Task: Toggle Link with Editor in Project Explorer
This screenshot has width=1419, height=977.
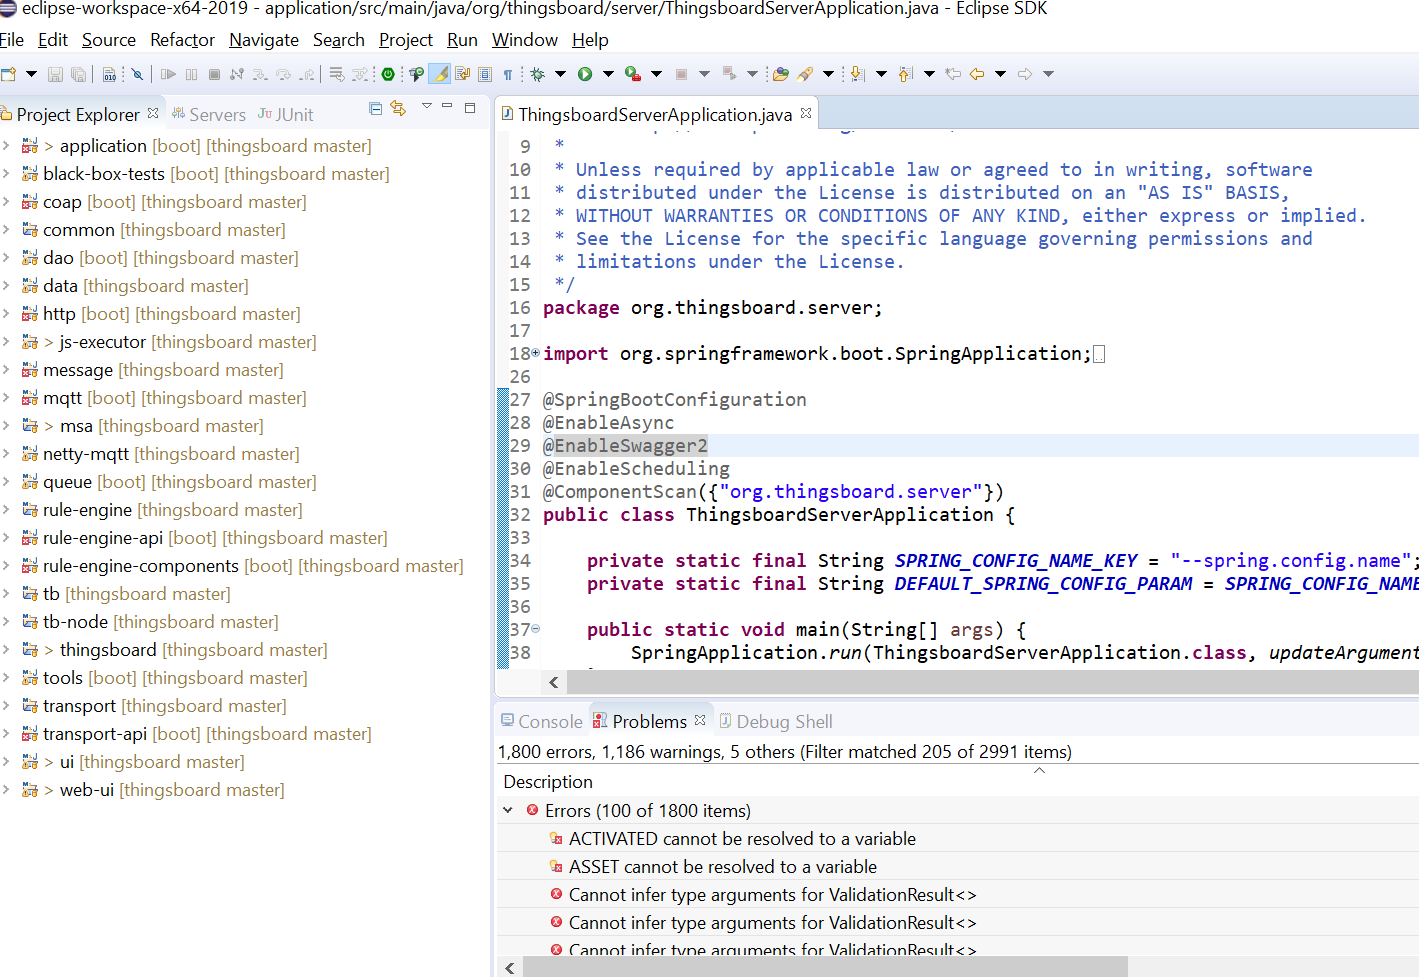Action: pyautogui.click(x=398, y=108)
